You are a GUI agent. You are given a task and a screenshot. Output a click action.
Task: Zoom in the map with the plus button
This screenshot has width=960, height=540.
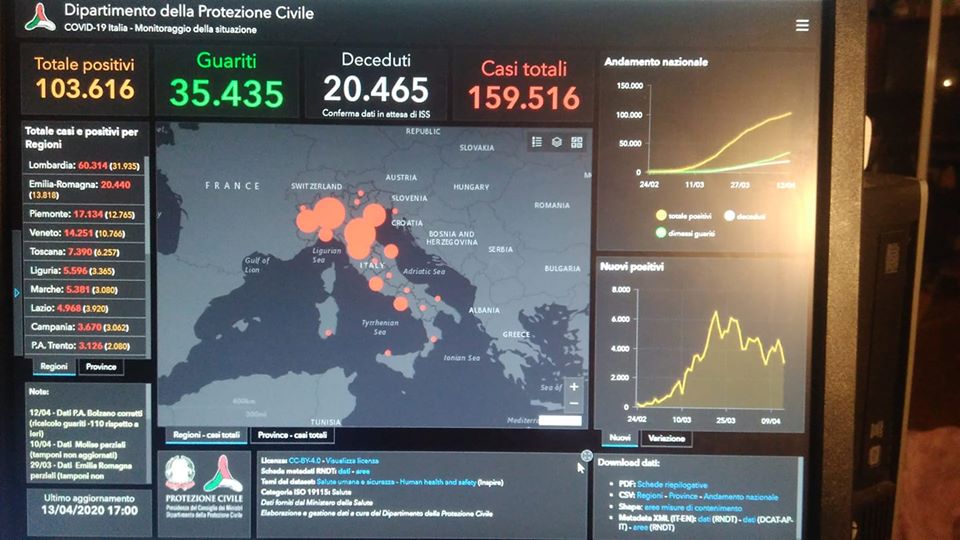pos(574,387)
